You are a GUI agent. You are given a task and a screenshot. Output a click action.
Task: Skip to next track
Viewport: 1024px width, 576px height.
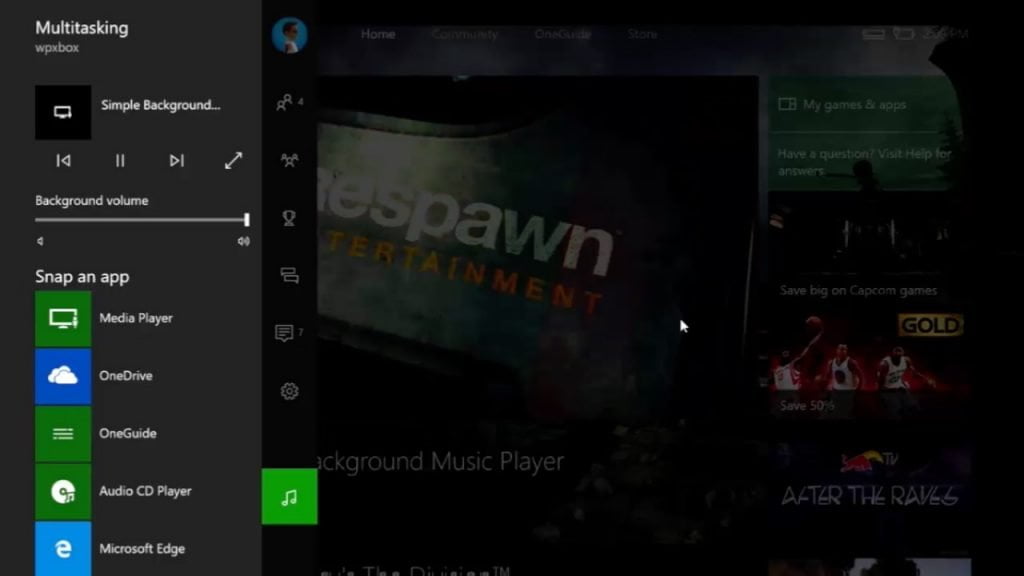[176, 161]
